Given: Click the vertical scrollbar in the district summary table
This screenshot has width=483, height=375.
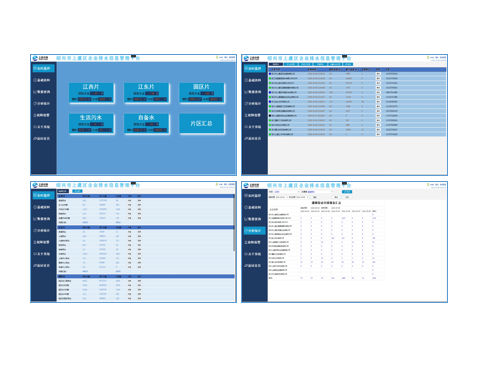Looking at the screenshot, I should (x=234, y=223).
